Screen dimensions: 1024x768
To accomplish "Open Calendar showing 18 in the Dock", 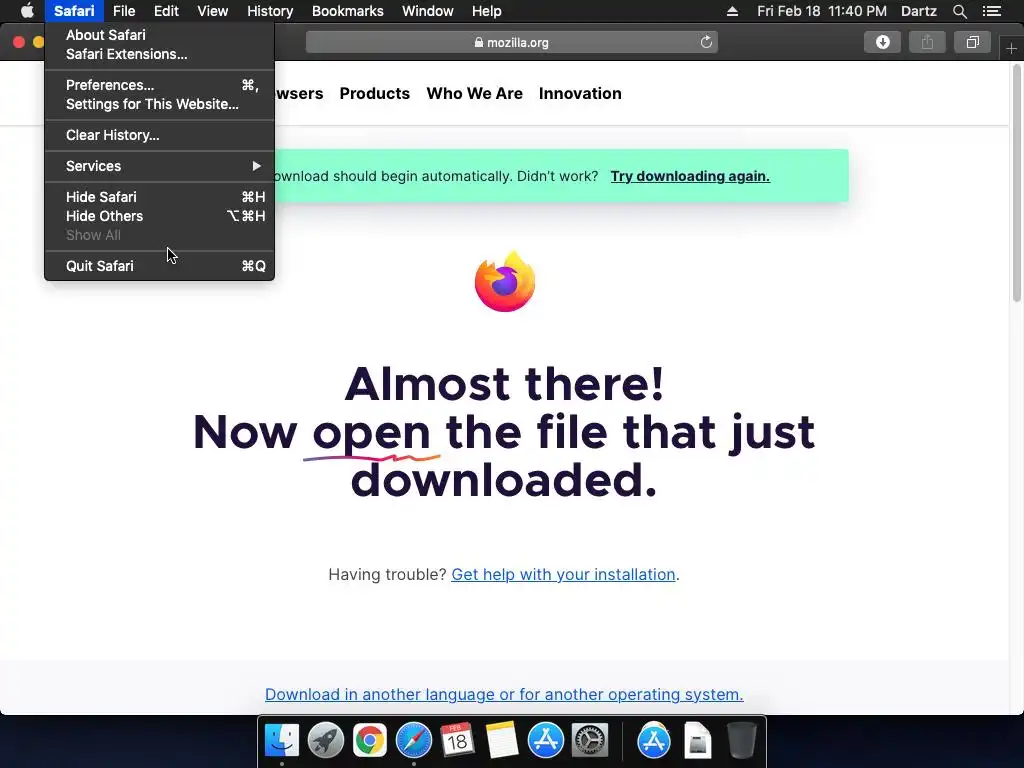I will click(457, 741).
